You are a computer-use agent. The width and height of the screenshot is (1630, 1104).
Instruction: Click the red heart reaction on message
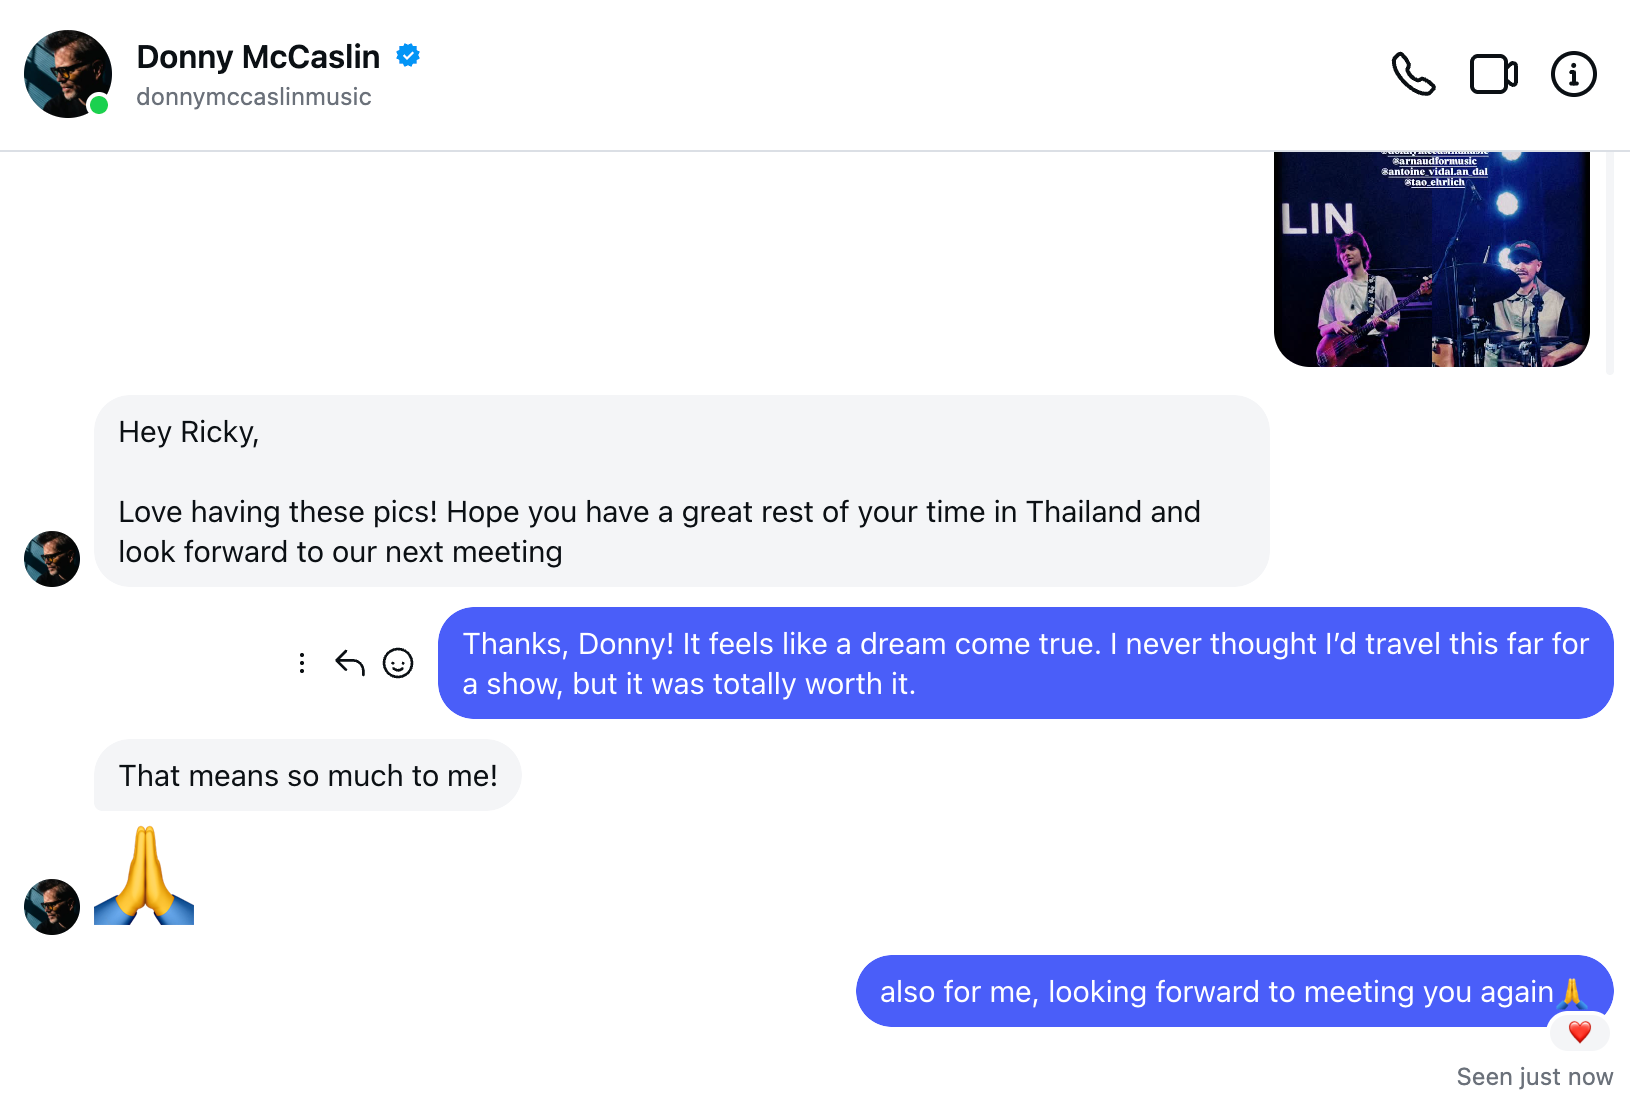point(1579,1032)
